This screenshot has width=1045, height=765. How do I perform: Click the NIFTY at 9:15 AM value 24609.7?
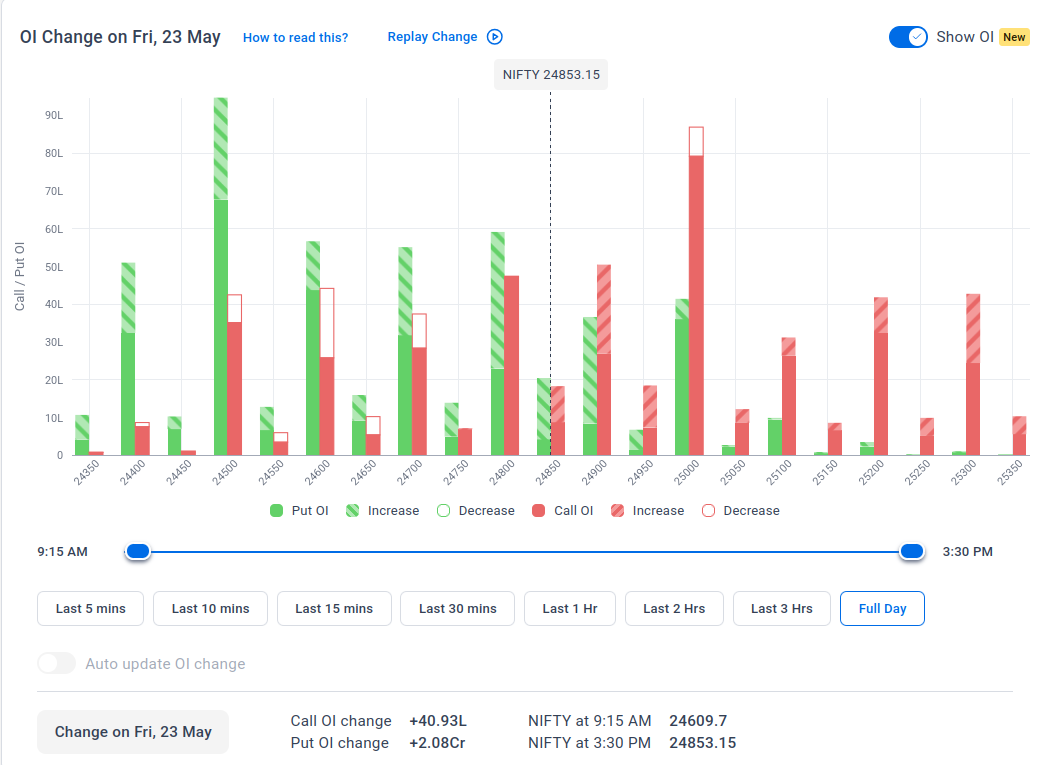click(698, 721)
